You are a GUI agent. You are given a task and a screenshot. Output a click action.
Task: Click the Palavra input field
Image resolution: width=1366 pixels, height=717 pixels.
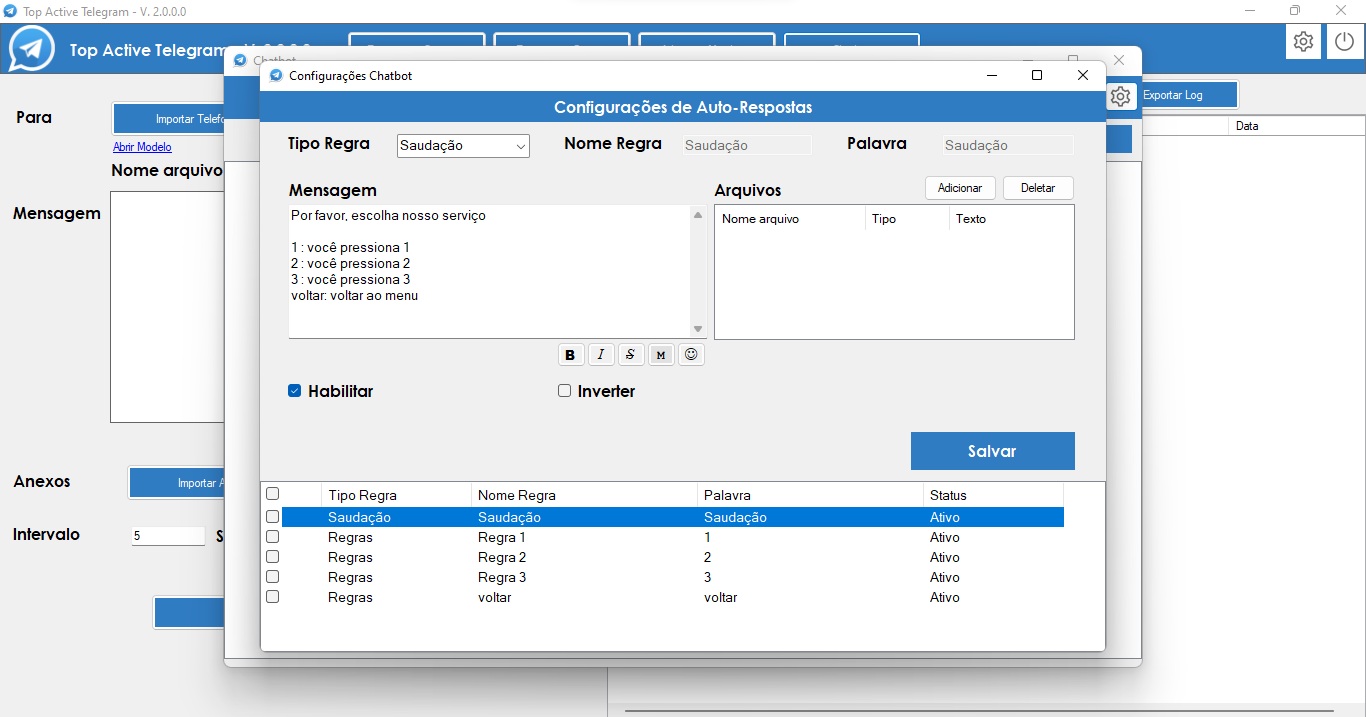(x=1008, y=145)
